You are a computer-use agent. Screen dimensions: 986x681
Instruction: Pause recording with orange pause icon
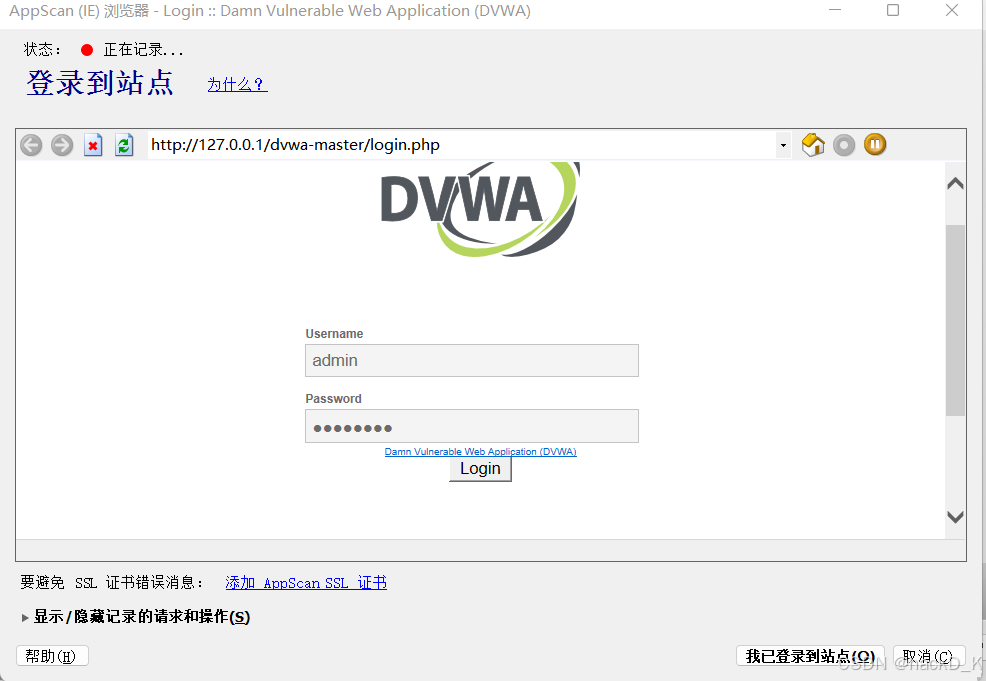point(875,145)
